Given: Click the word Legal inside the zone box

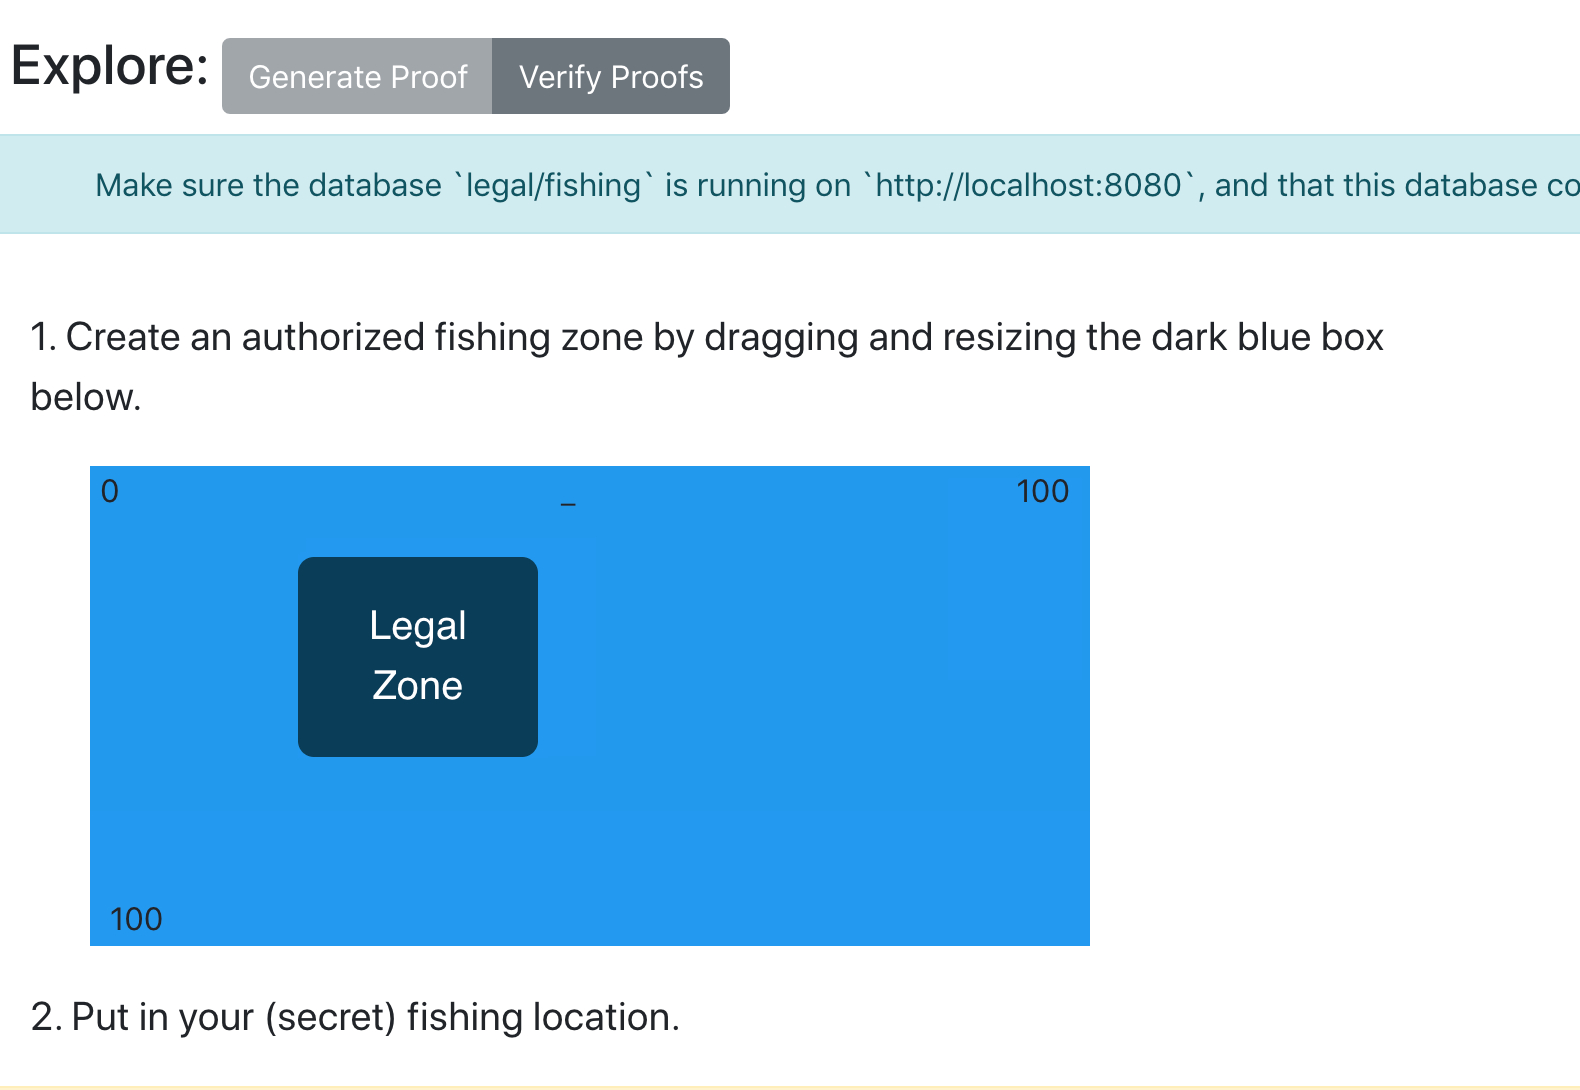Looking at the screenshot, I should click(x=417, y=626).
